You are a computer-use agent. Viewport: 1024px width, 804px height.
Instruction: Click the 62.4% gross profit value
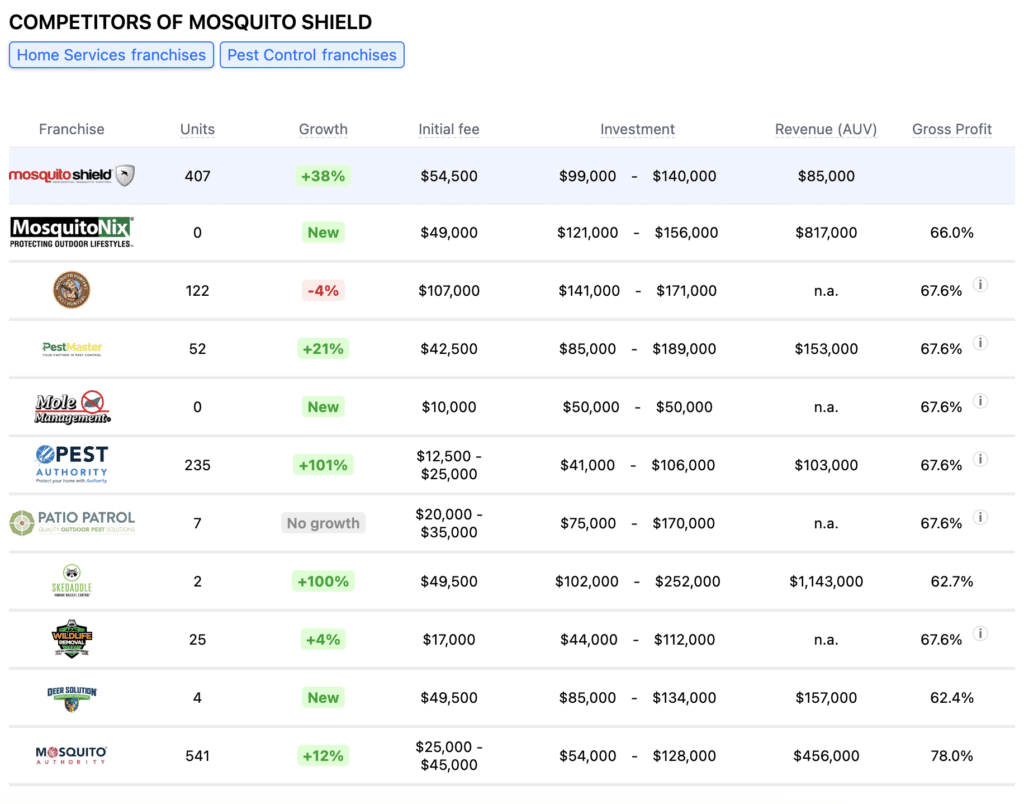952,698
